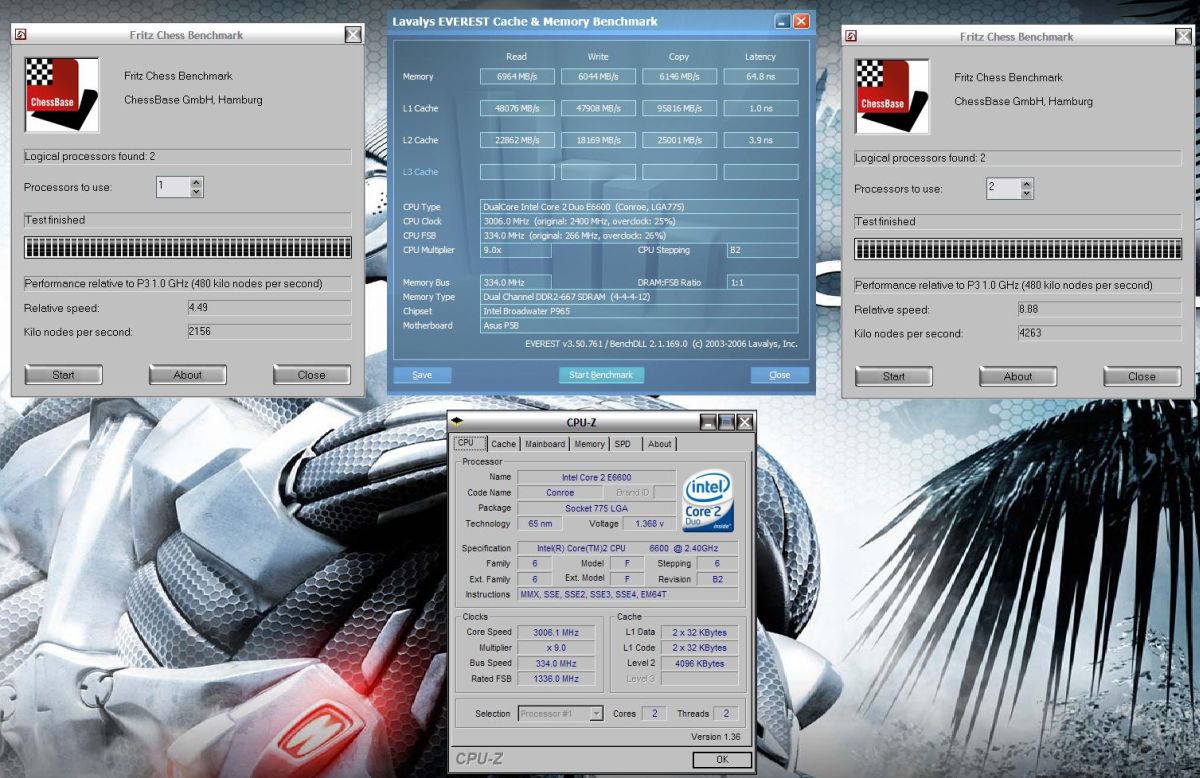Start the benchmark in the left Fritz window
This screenshot has width=1200, height=778.
click(x=63, y=375)
